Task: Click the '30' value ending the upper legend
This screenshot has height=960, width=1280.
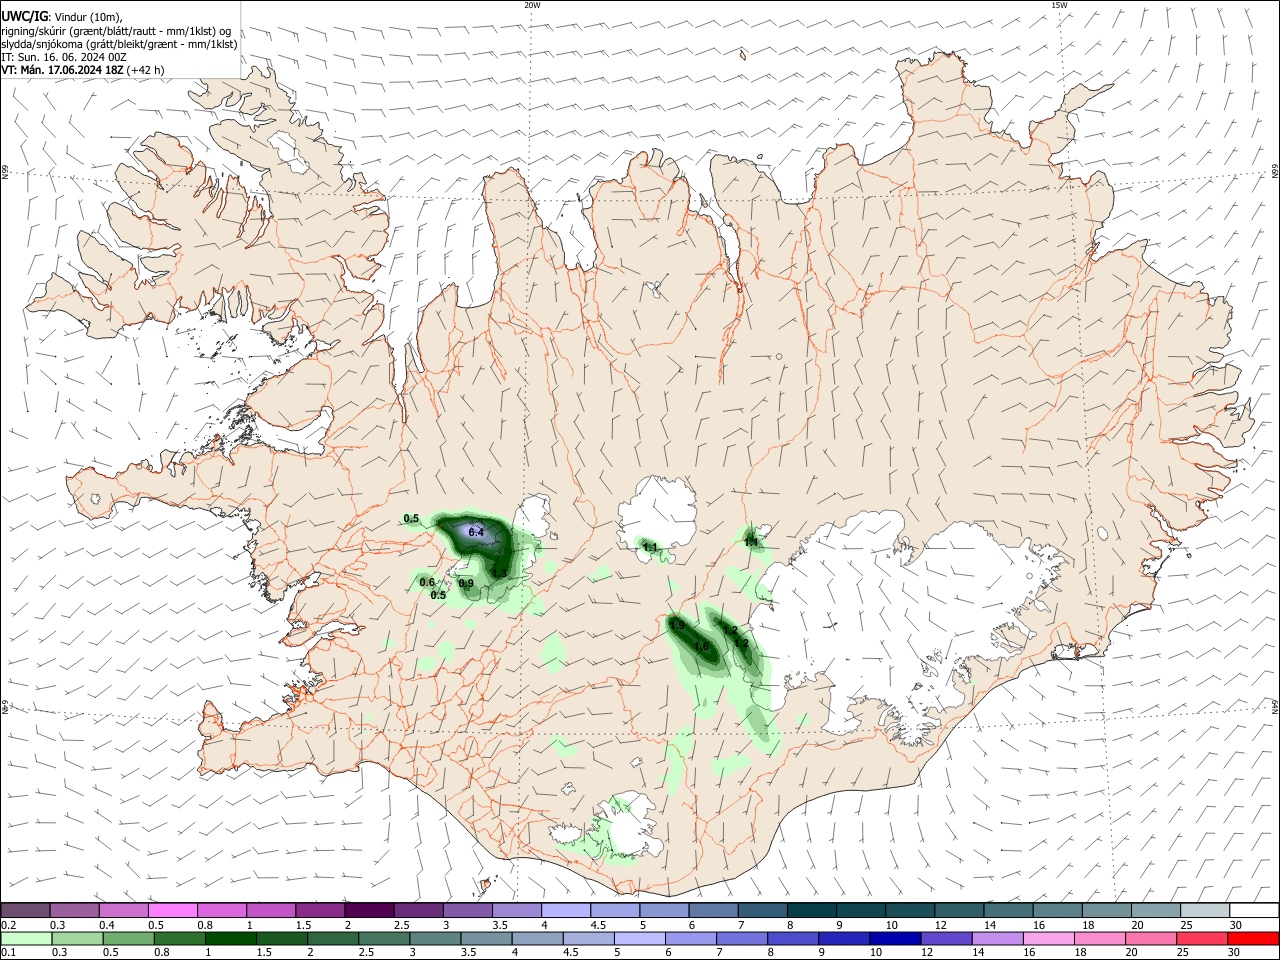Action: 1236,925
